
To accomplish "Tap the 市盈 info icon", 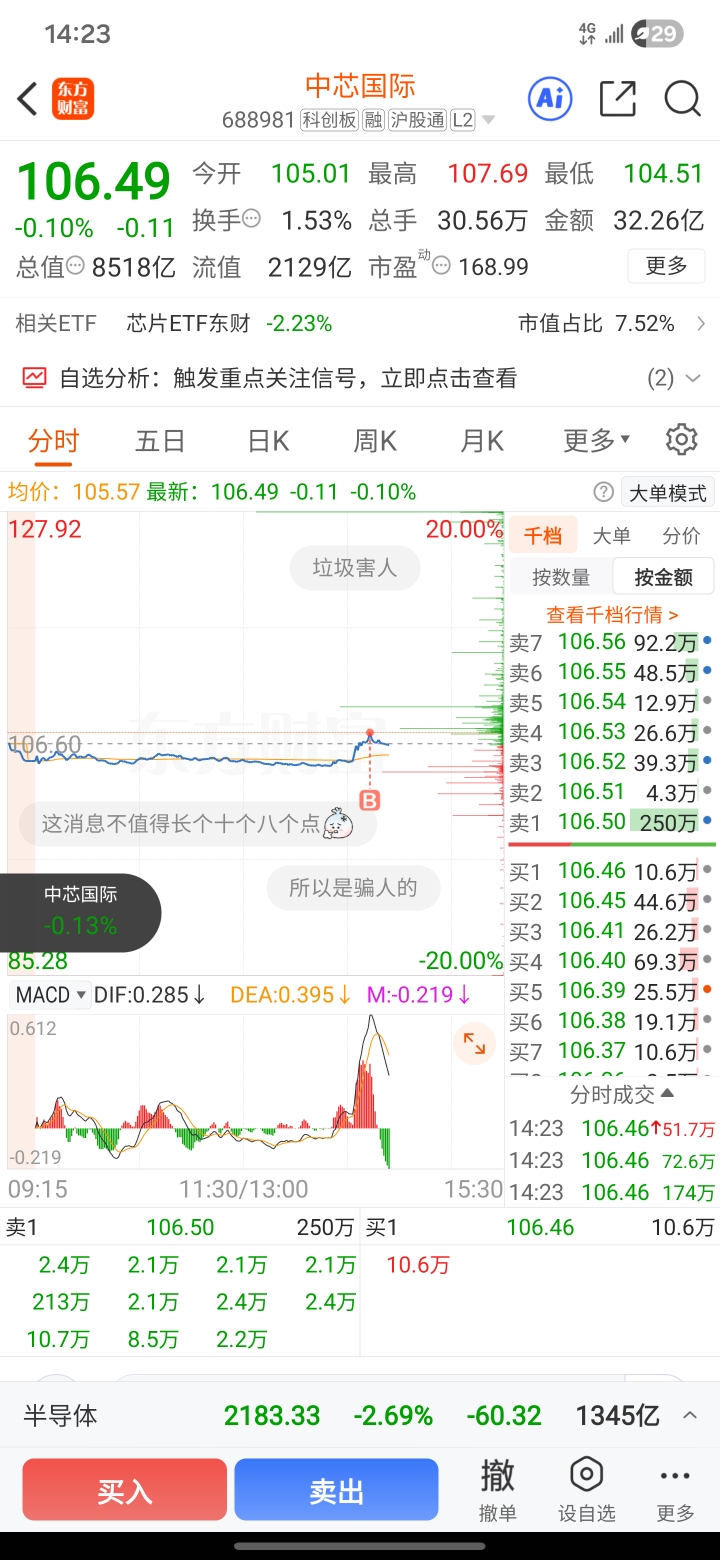I will coord(441,267).
